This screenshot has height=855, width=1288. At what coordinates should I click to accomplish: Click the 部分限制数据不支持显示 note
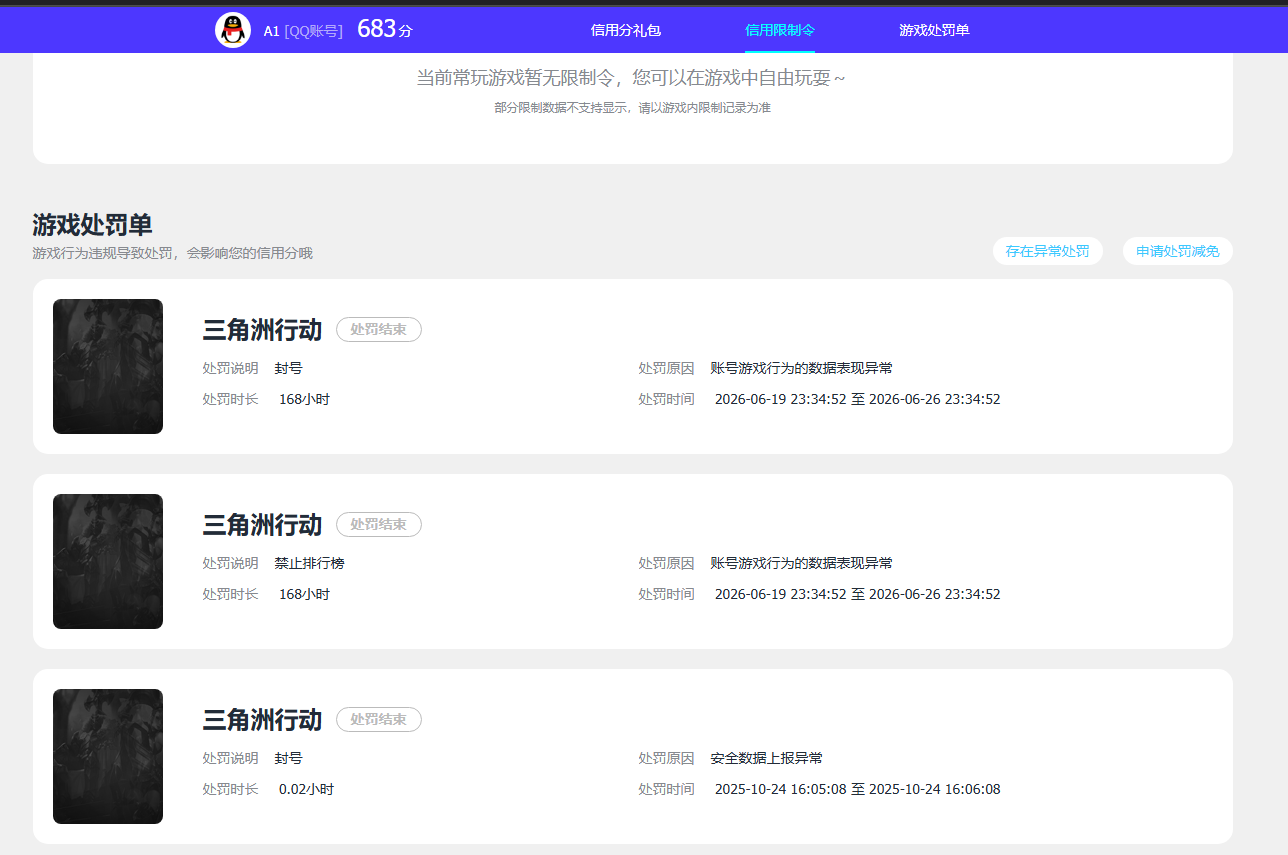click(x=632, y=108)
